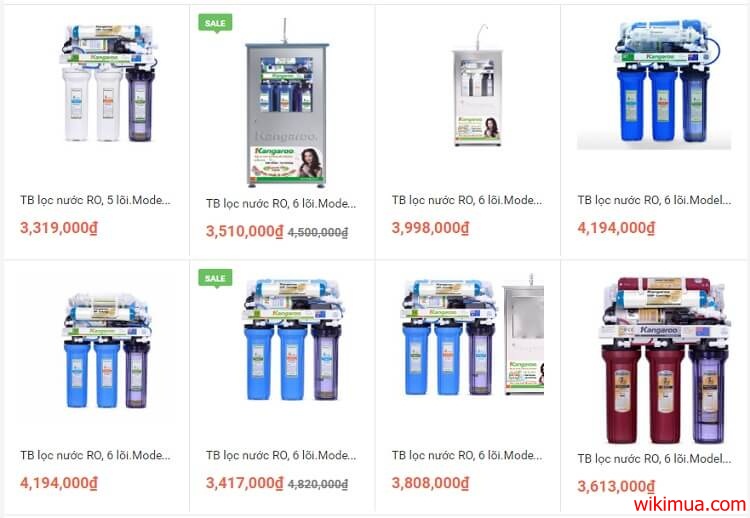This screenshot has width=750, height=518.
Task: Click the SALE badge on the 3,510,000đ product
Action: (215, 23)
